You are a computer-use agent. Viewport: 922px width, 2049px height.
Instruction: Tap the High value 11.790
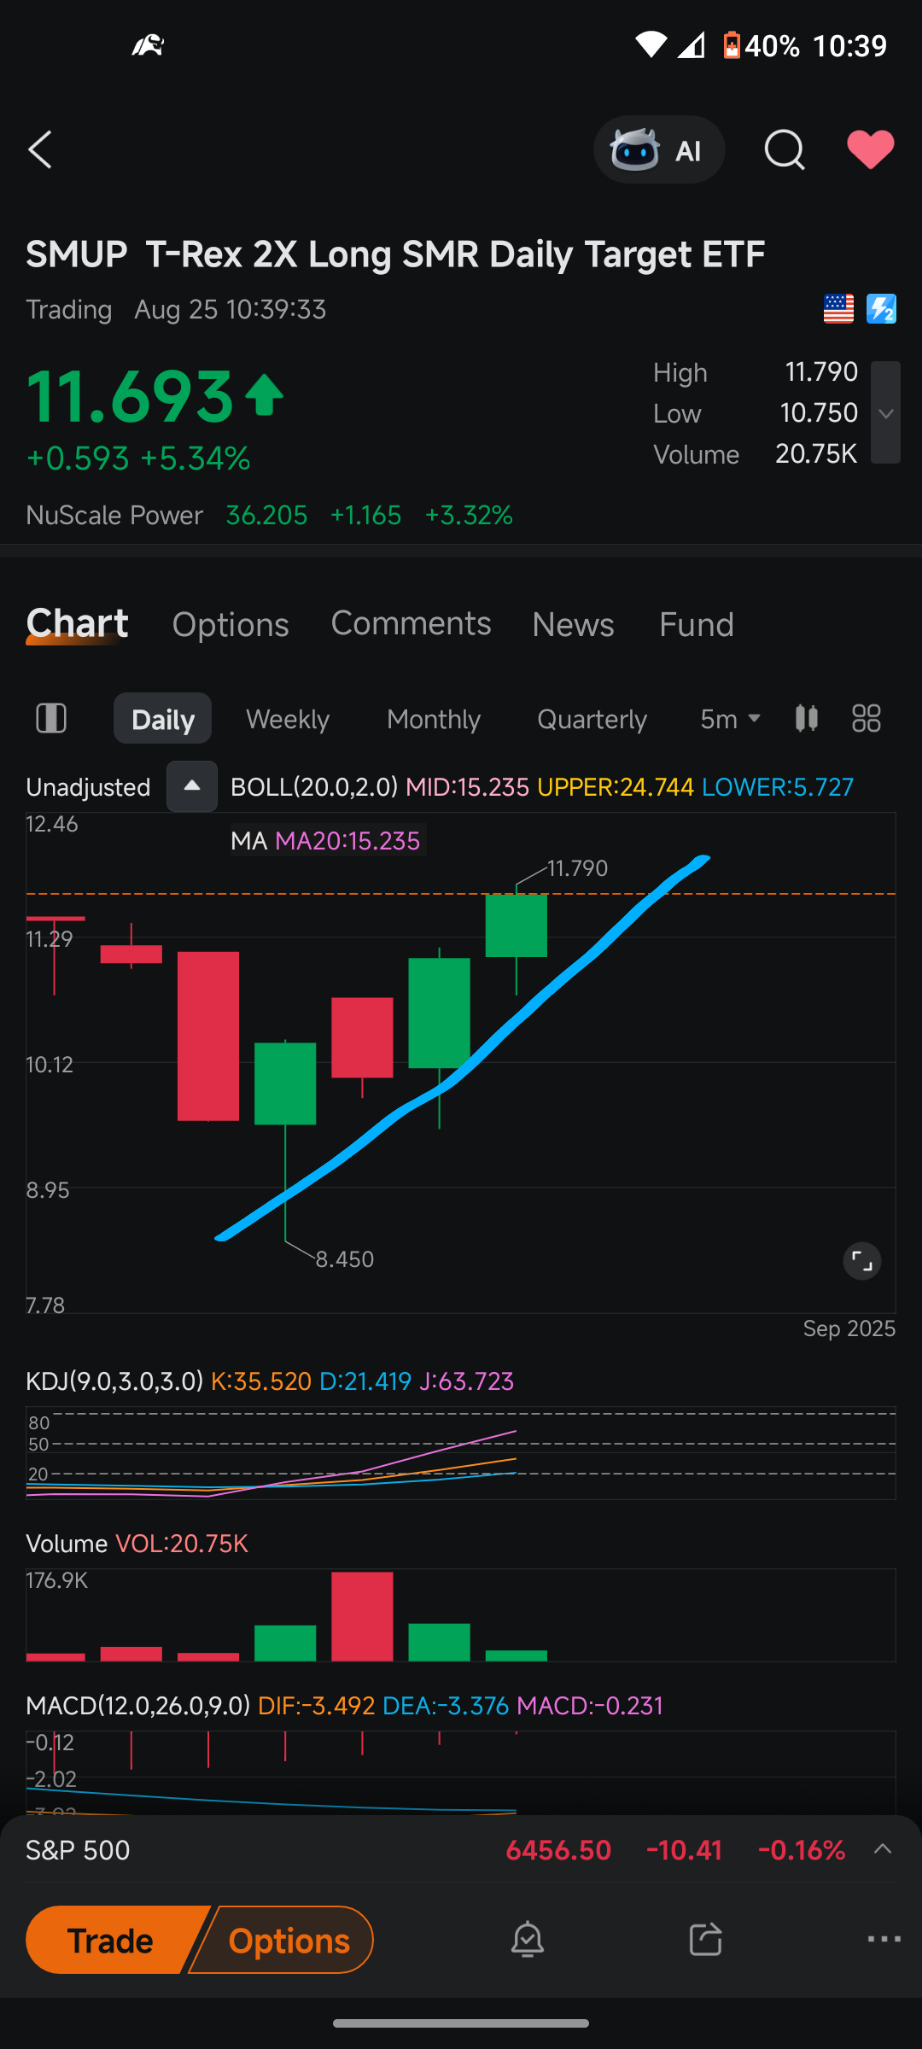click(821, 372)
